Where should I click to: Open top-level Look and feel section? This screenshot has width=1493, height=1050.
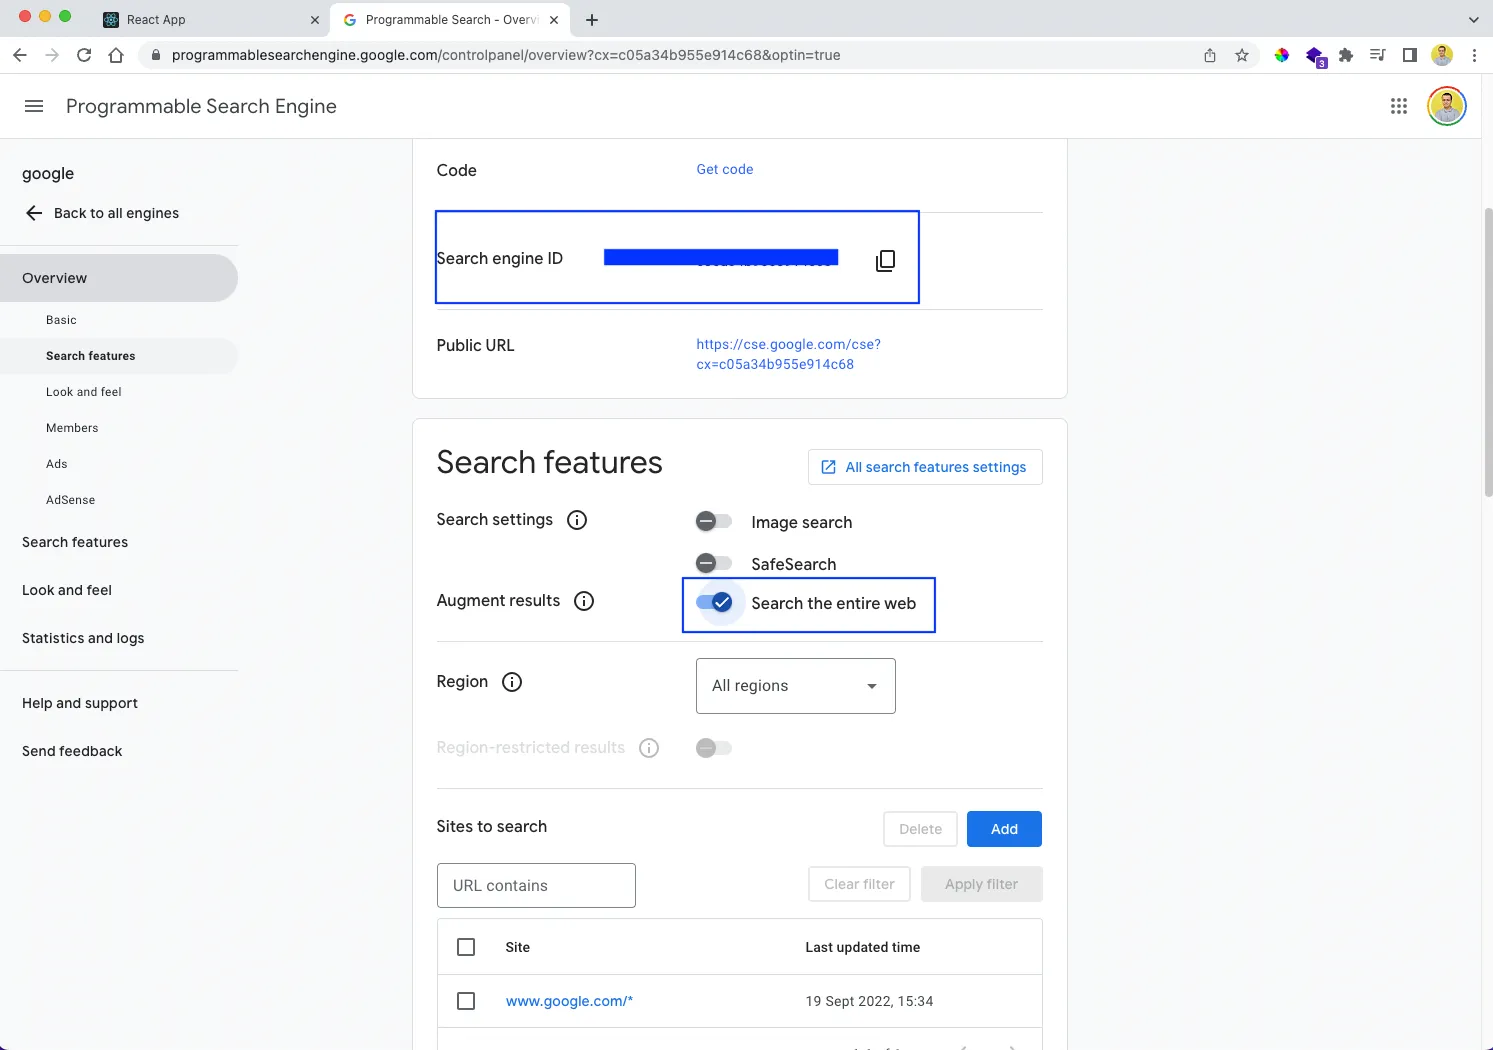[67, 590]
